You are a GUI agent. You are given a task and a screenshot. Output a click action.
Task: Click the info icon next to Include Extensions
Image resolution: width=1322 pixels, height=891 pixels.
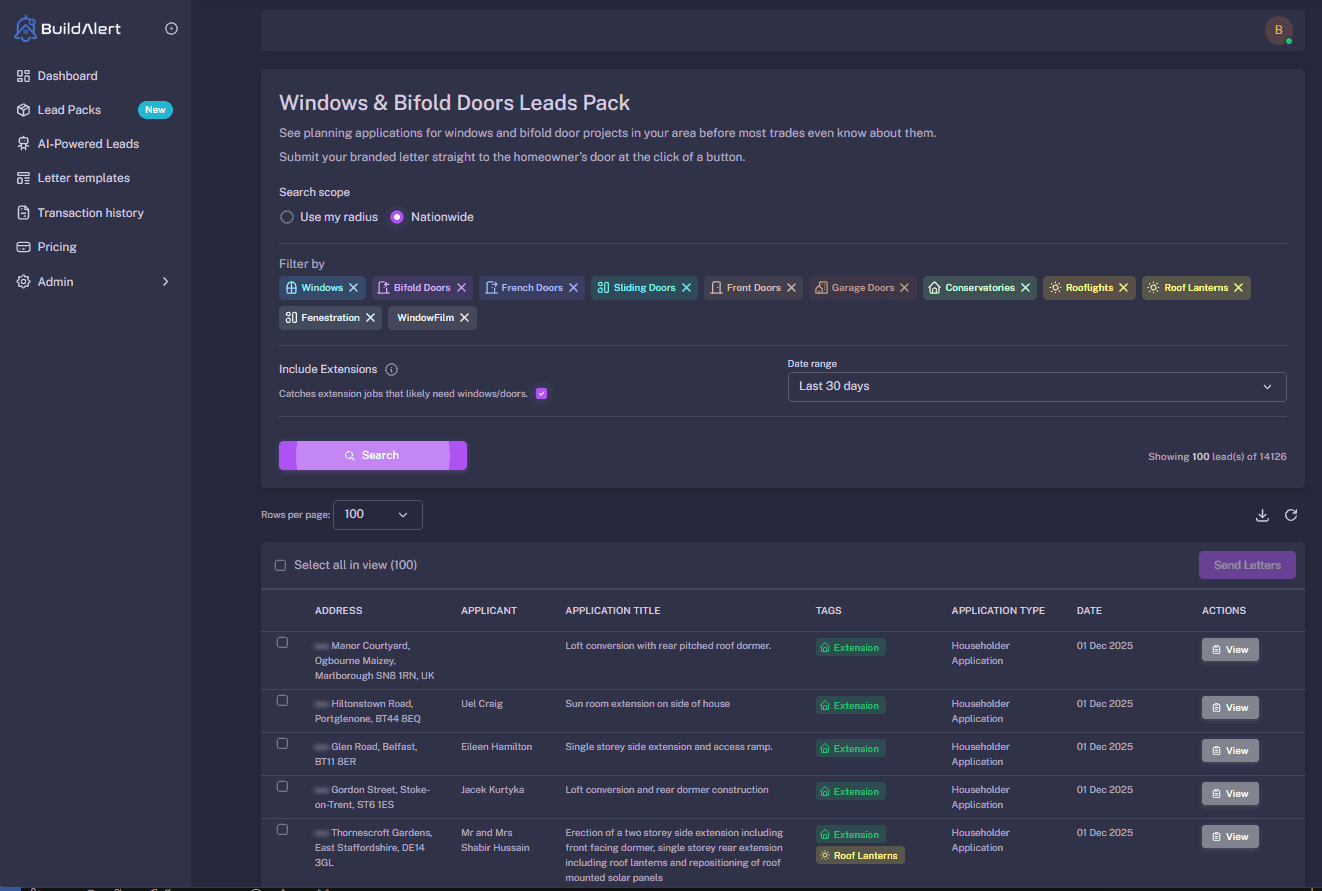[391, 369]
